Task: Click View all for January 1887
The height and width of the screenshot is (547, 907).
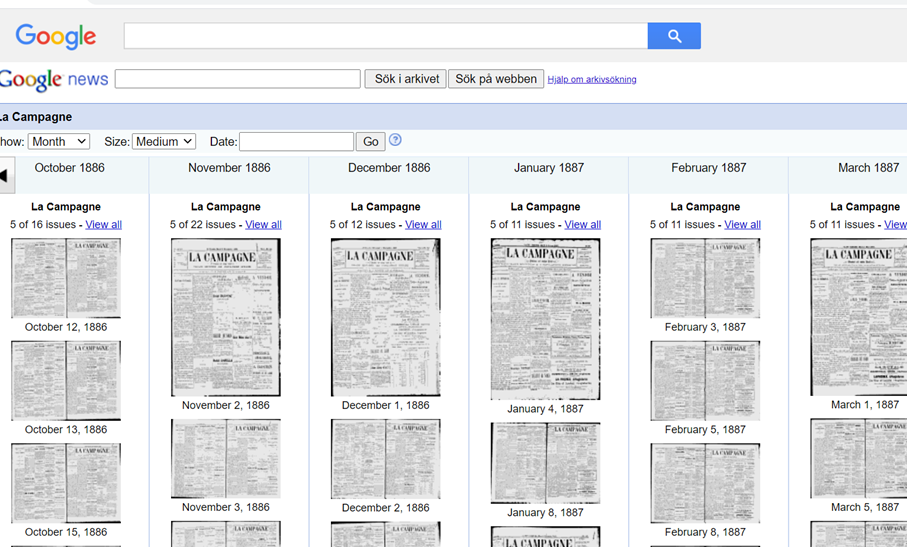Action: [x=582, y=224]
